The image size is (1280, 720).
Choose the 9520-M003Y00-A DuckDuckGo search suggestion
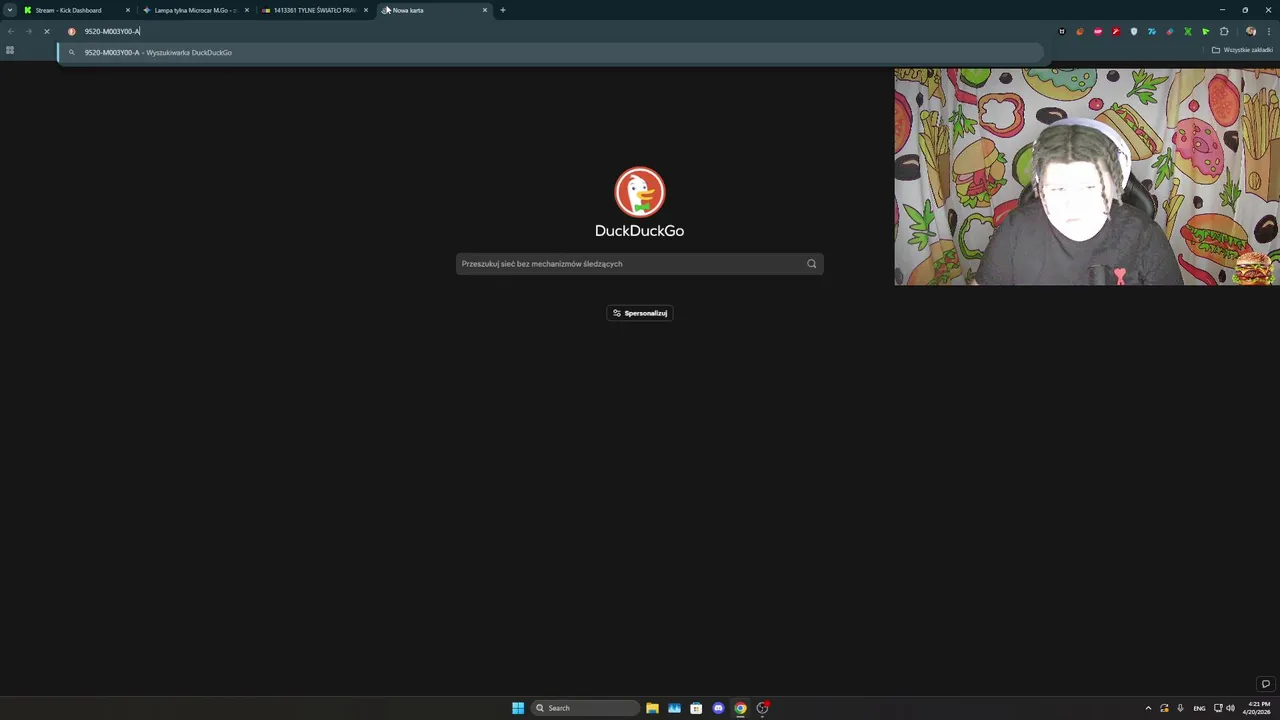click(x=550, y=52)
